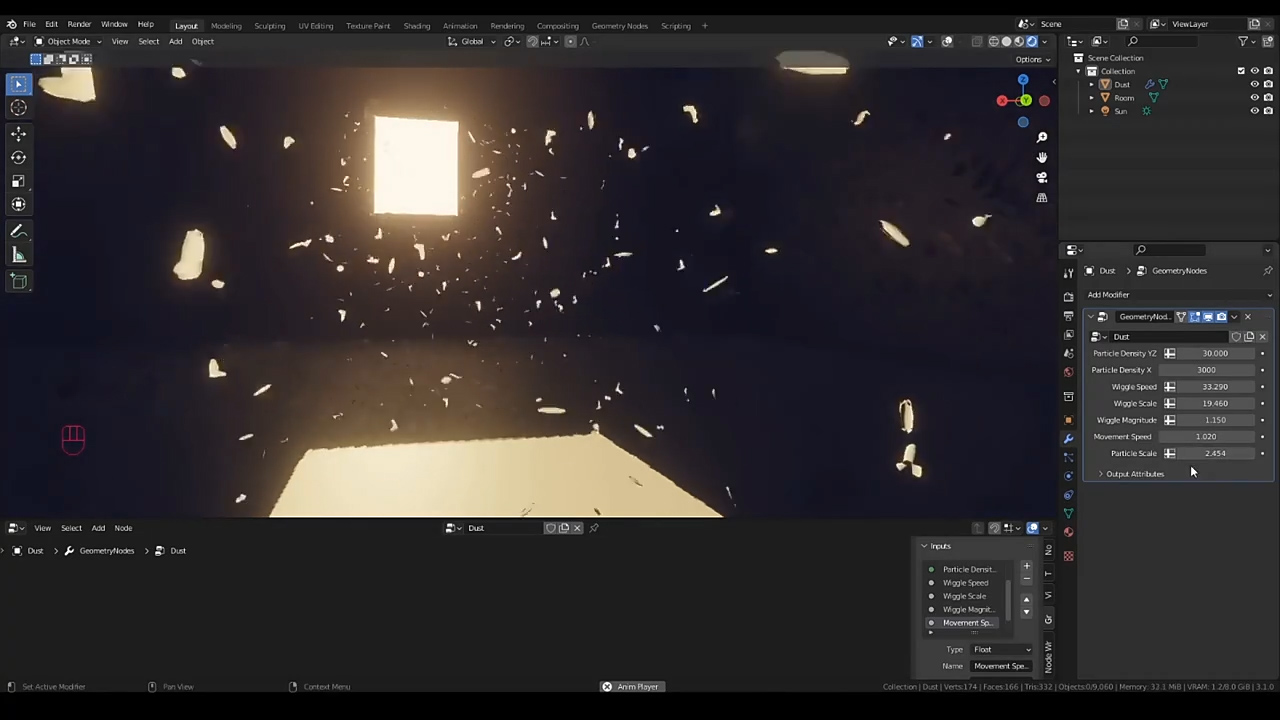Toggle viewport visibility of the Sun object

pyautogui.click(x=1254, y=111)
